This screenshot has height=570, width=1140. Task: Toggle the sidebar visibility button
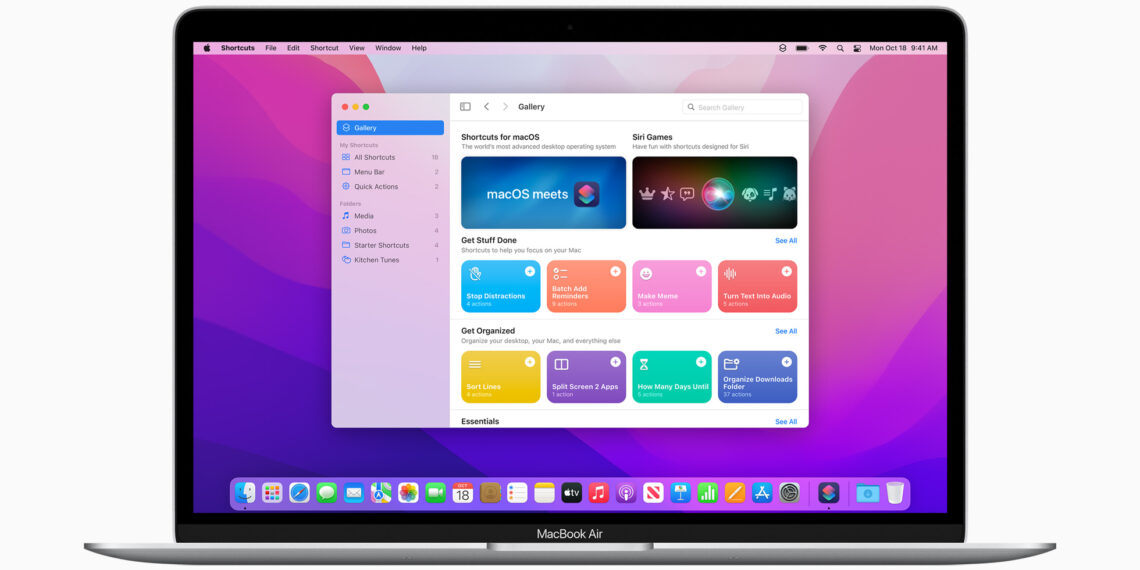(465, 107)
